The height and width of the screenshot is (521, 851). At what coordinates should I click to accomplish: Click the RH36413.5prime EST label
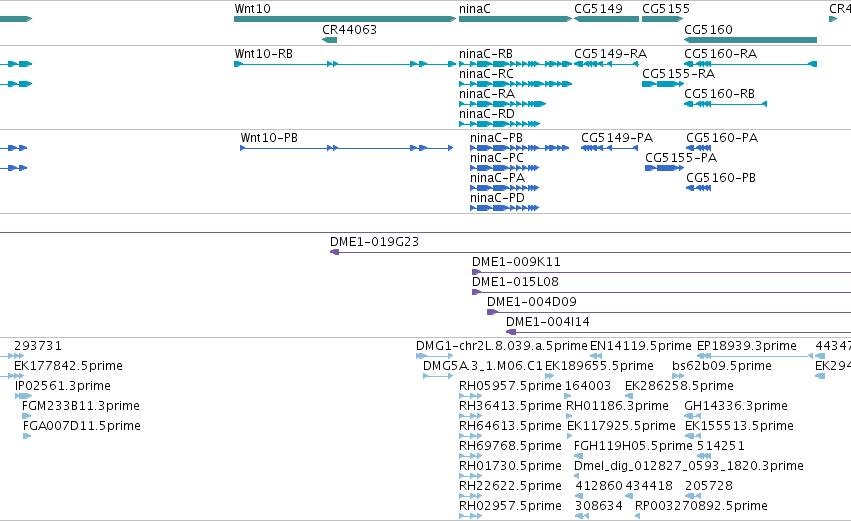click(x=510, y=406)
